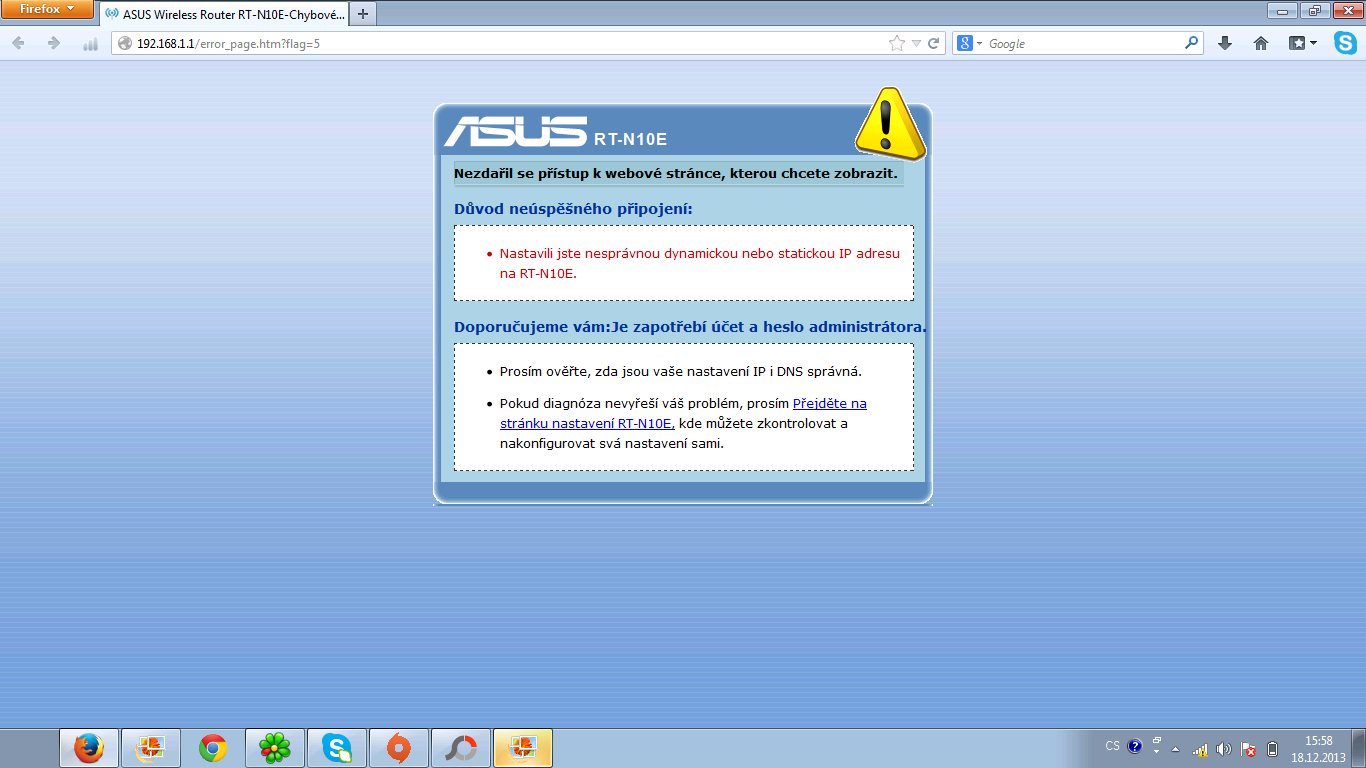Open Firefox from the taskbar
This screenshot has height=768, width=1366.
[90, 748]
